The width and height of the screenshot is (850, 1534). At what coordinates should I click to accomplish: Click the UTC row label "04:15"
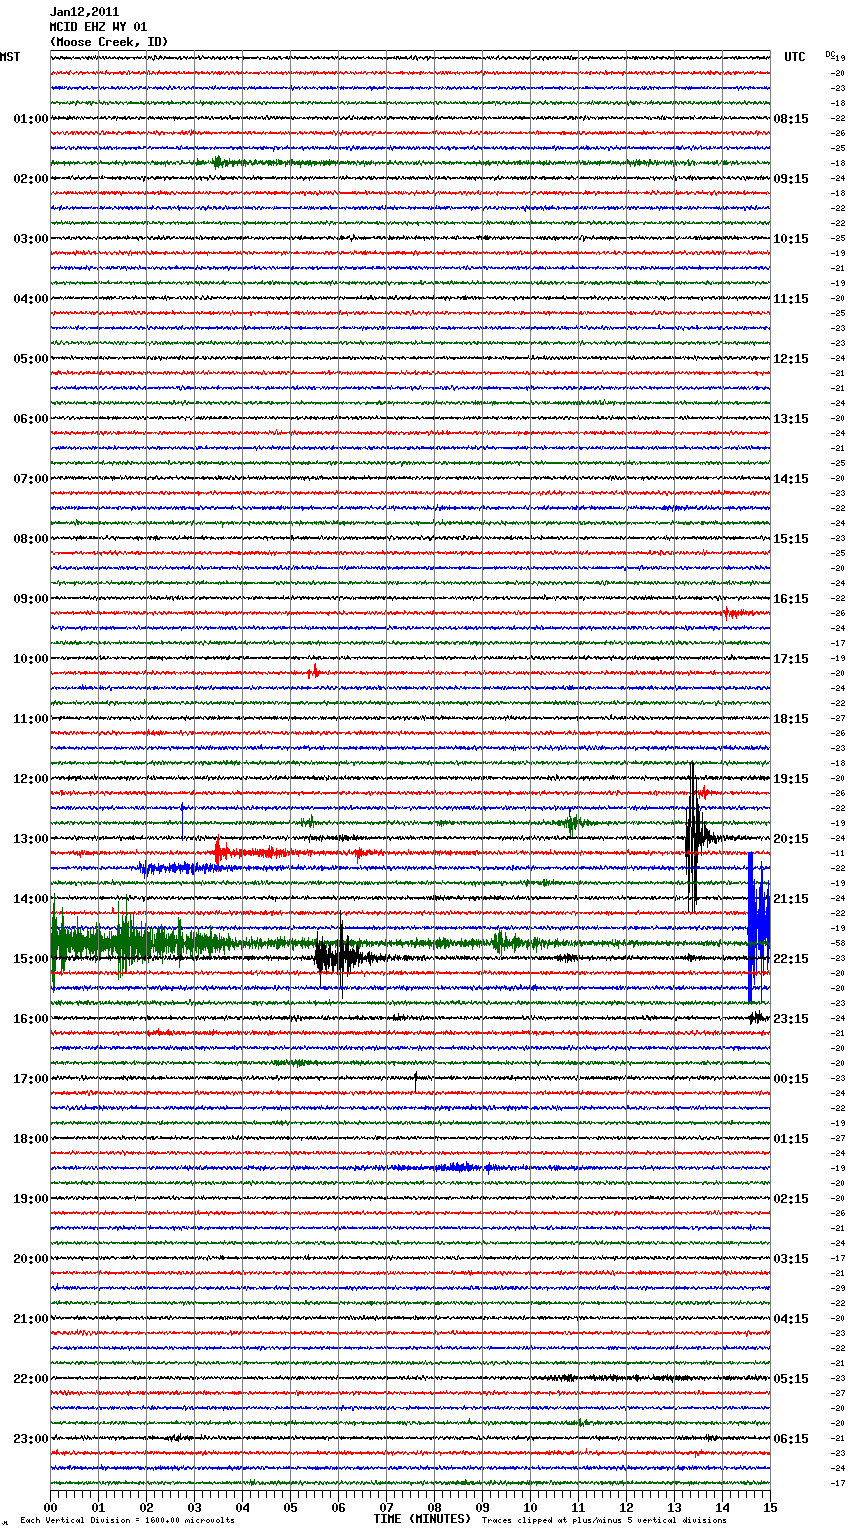791,1319
